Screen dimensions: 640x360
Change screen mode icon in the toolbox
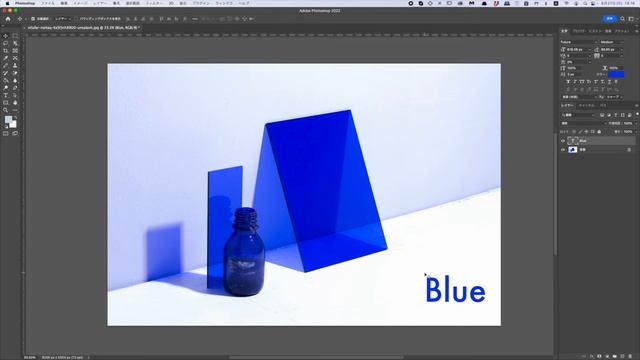pyautogui.click(x=15, y=133)
